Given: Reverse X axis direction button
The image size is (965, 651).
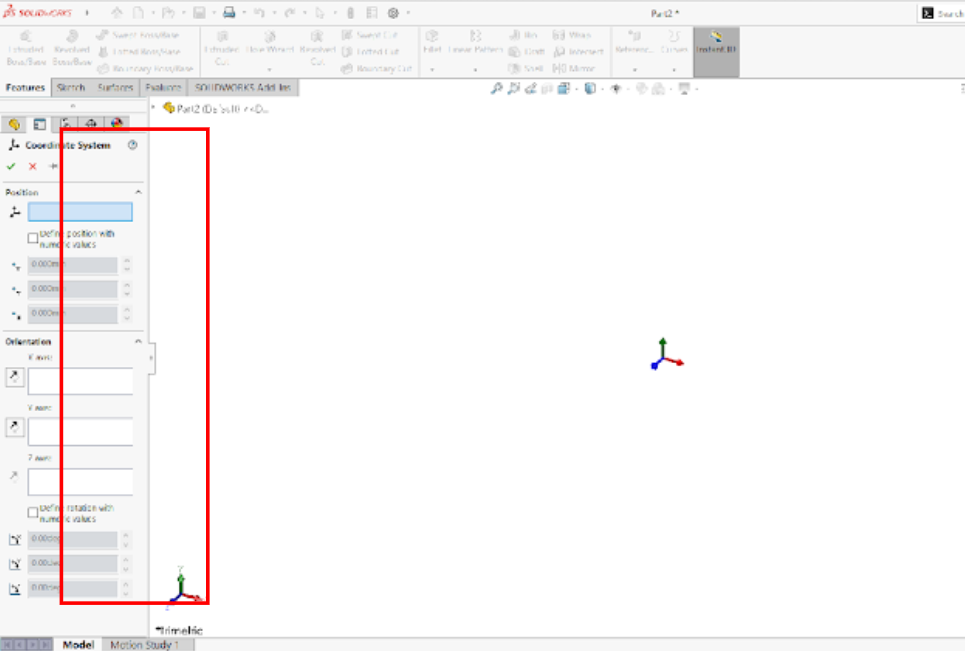Looking at the screenshot, I should pyautogui.click(x=15, y=377).
